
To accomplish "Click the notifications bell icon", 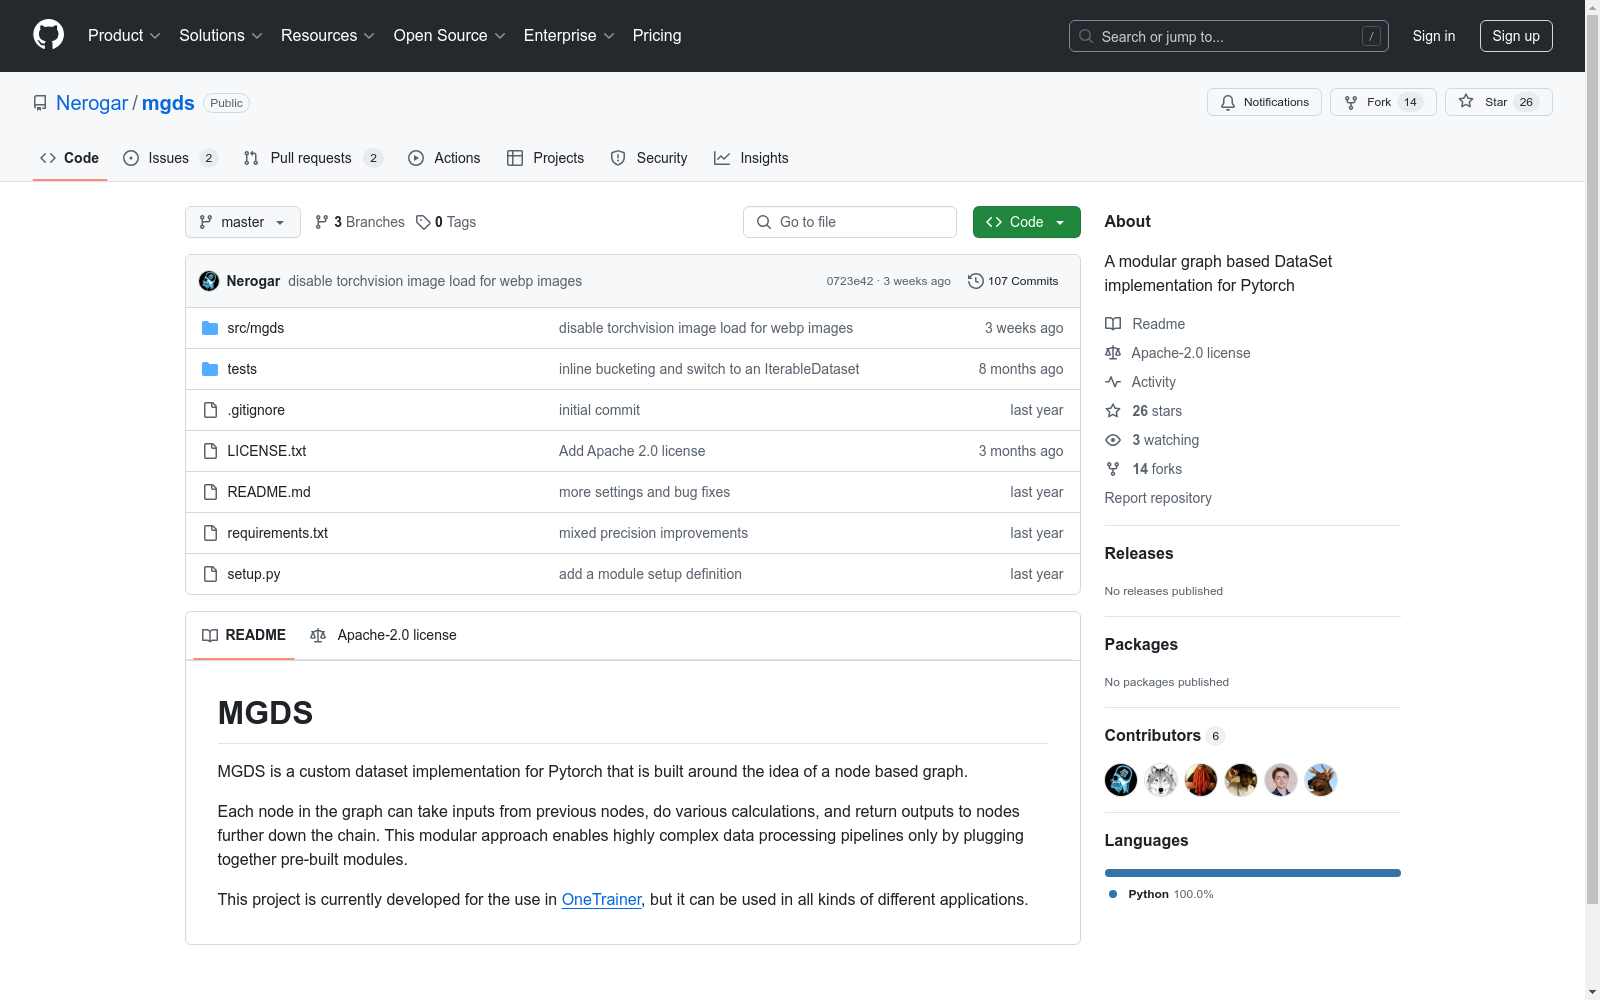I will (x=1228, y=102).
